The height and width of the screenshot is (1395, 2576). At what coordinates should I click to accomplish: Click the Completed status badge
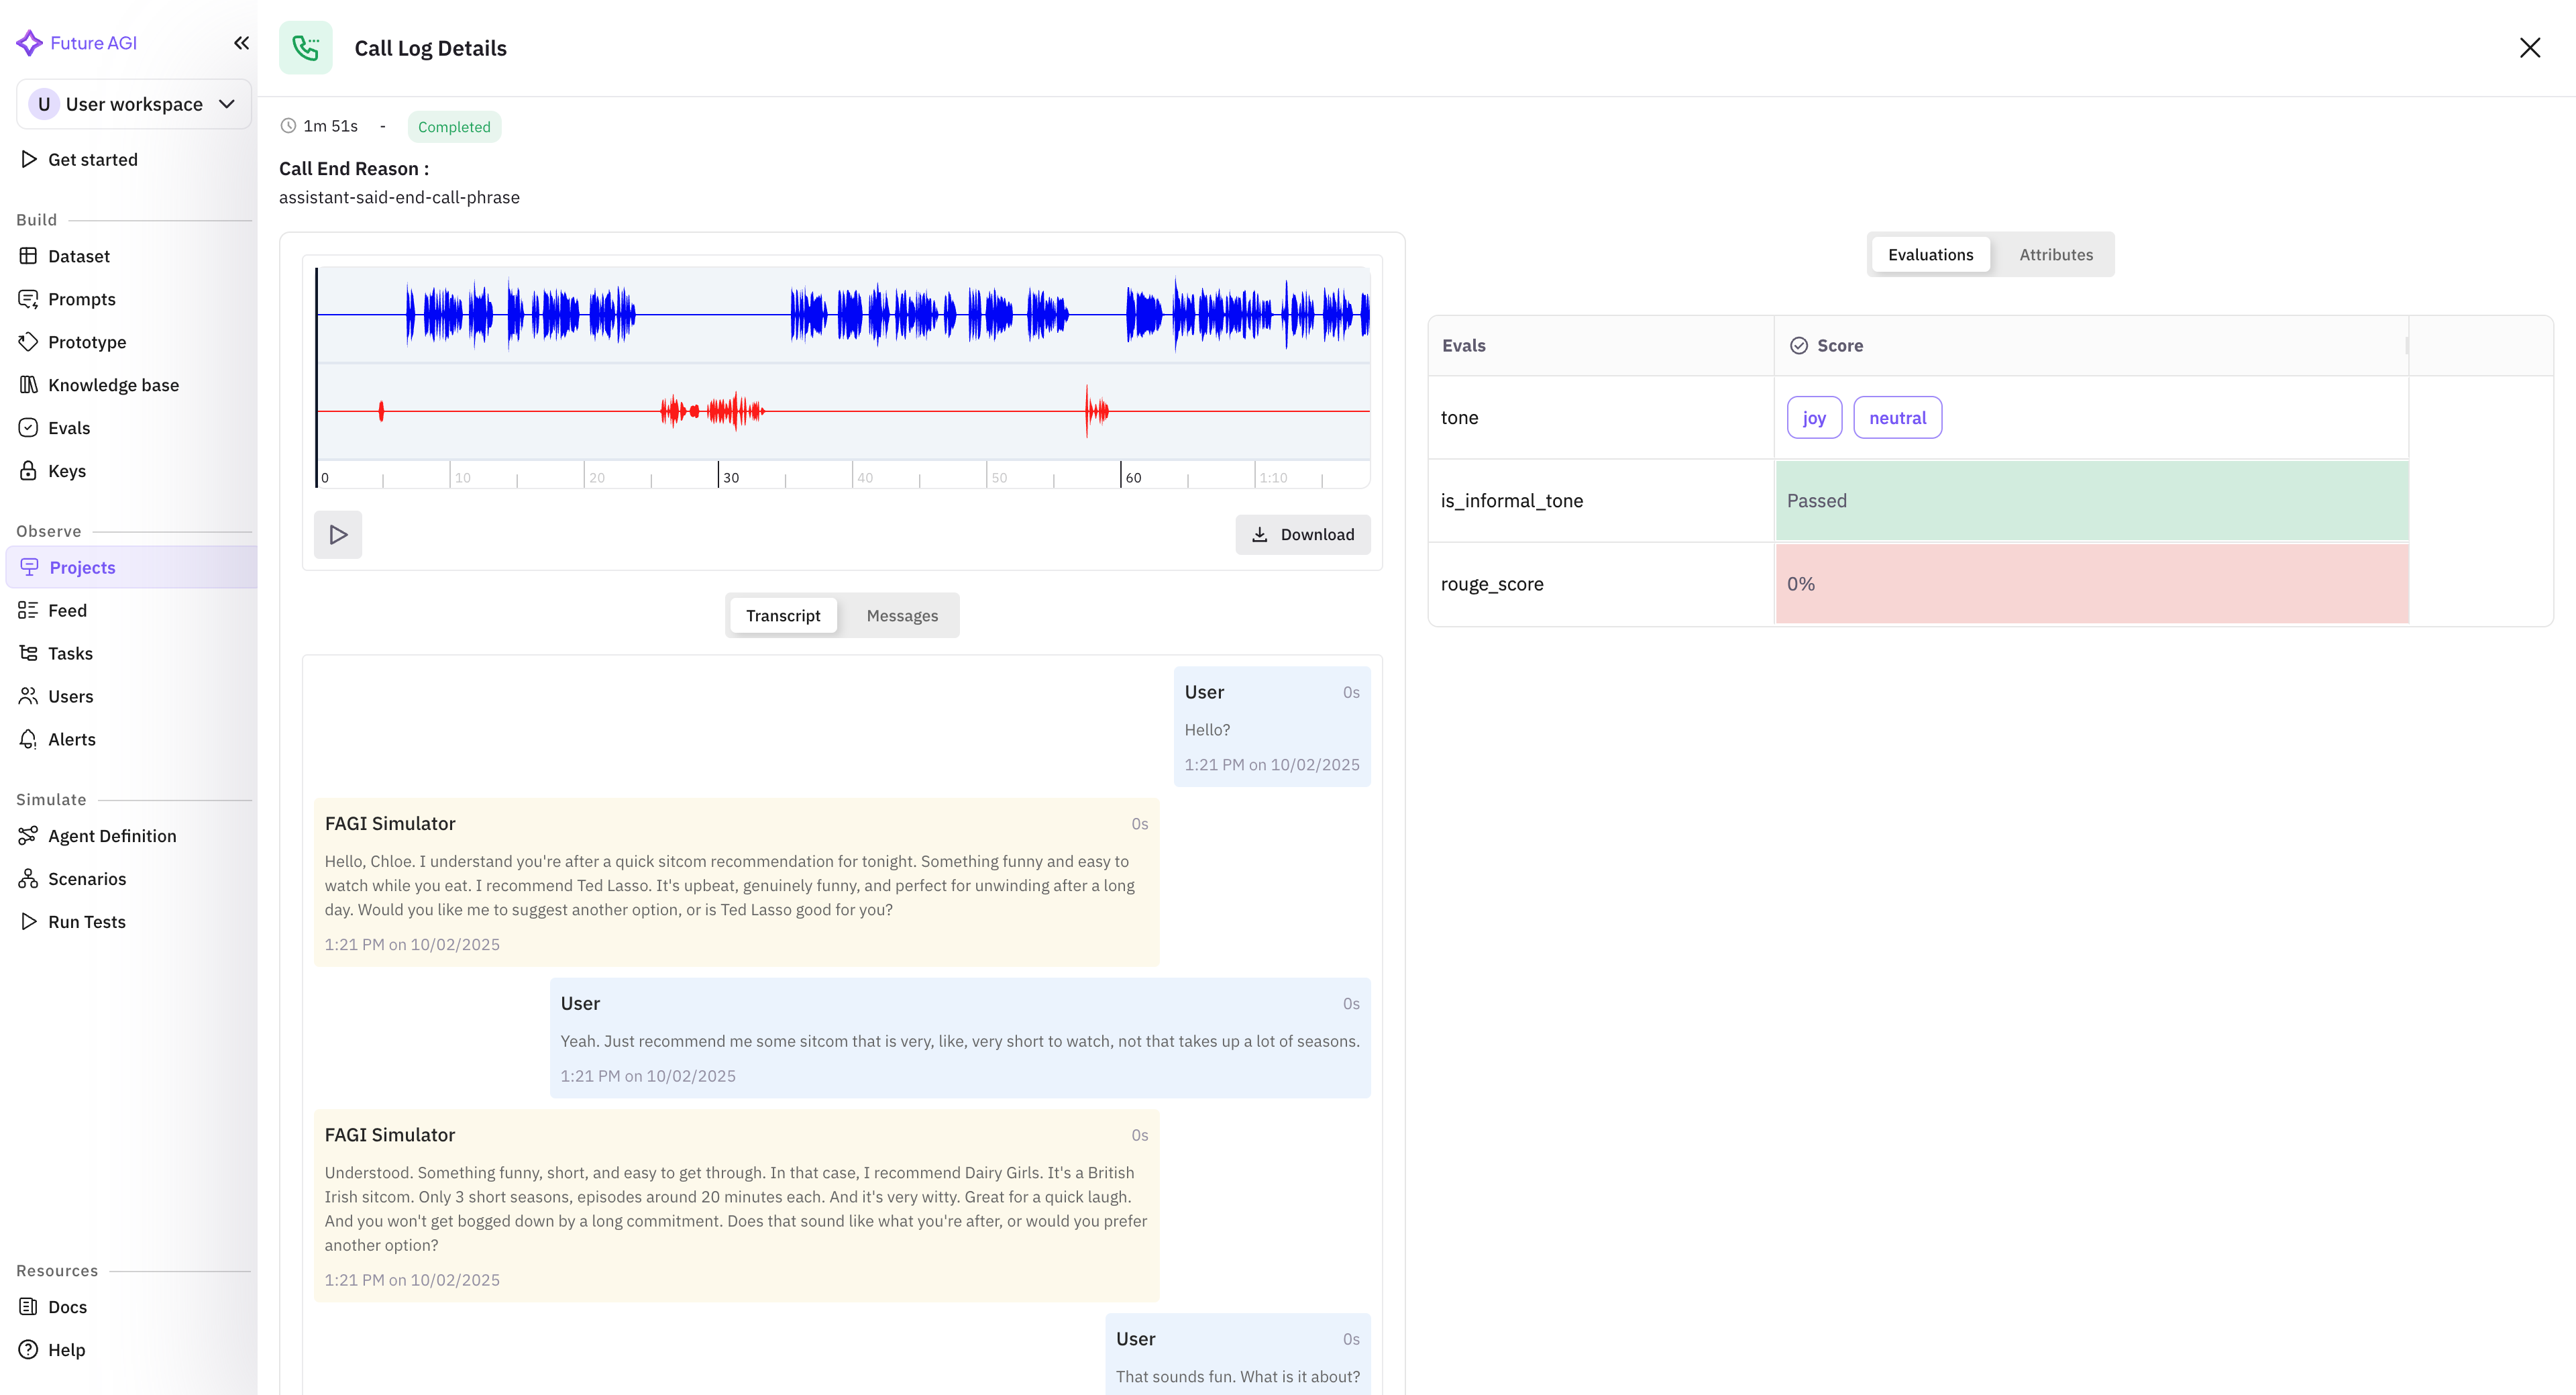[454, 127]
